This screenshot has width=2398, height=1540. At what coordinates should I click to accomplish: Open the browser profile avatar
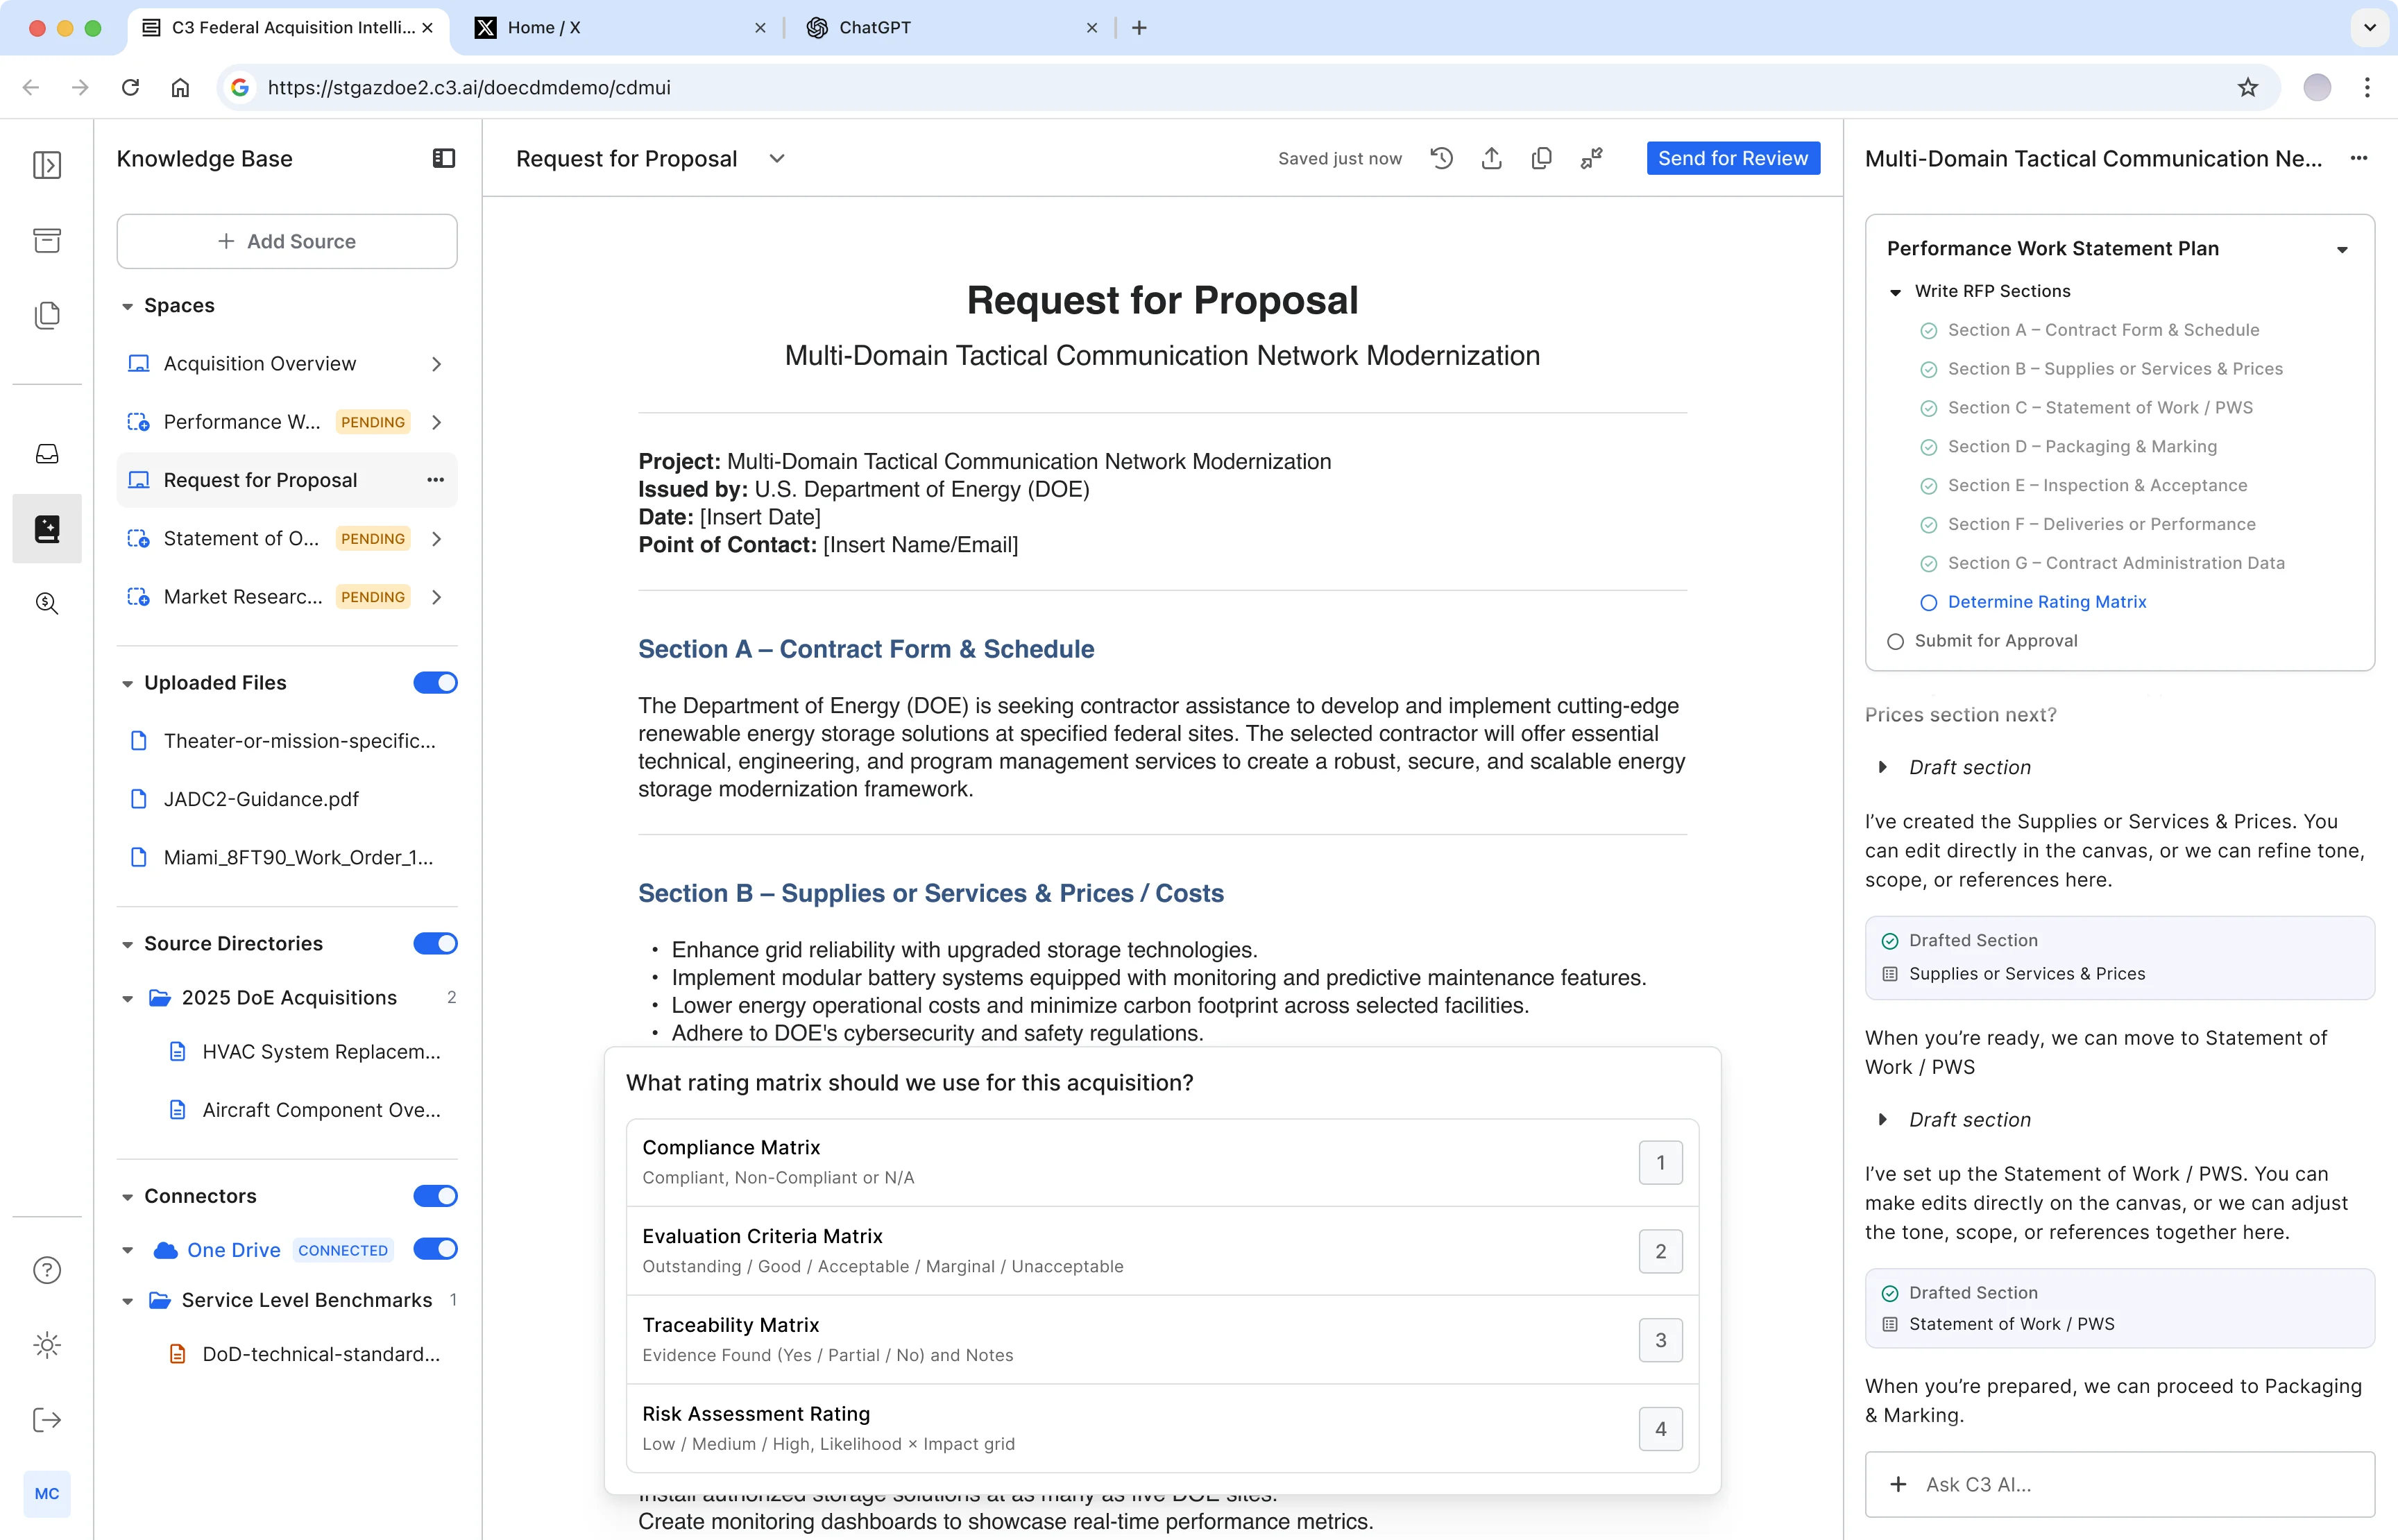(x=2317, y=87)
